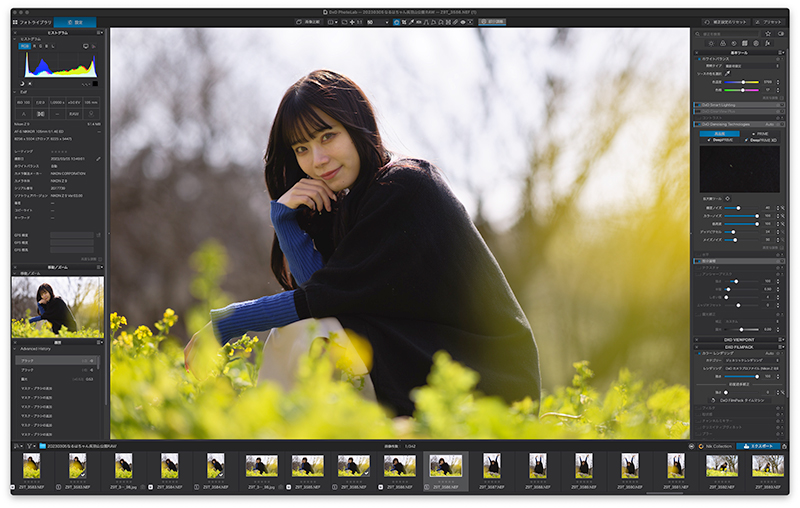Switch to the Customize (設定) tab
Viewport: 800px width, 508px height.
[x=75, y=22]
